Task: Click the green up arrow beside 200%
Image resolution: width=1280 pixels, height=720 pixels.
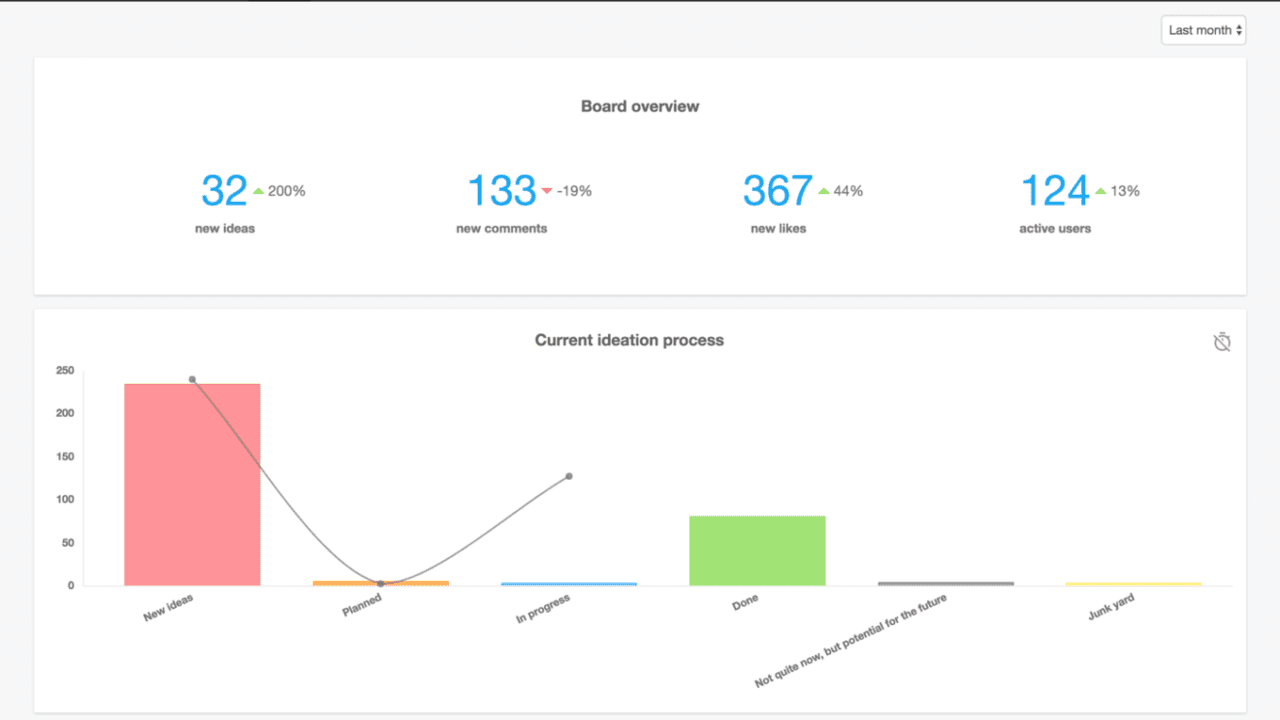Action: click(258, 191)
